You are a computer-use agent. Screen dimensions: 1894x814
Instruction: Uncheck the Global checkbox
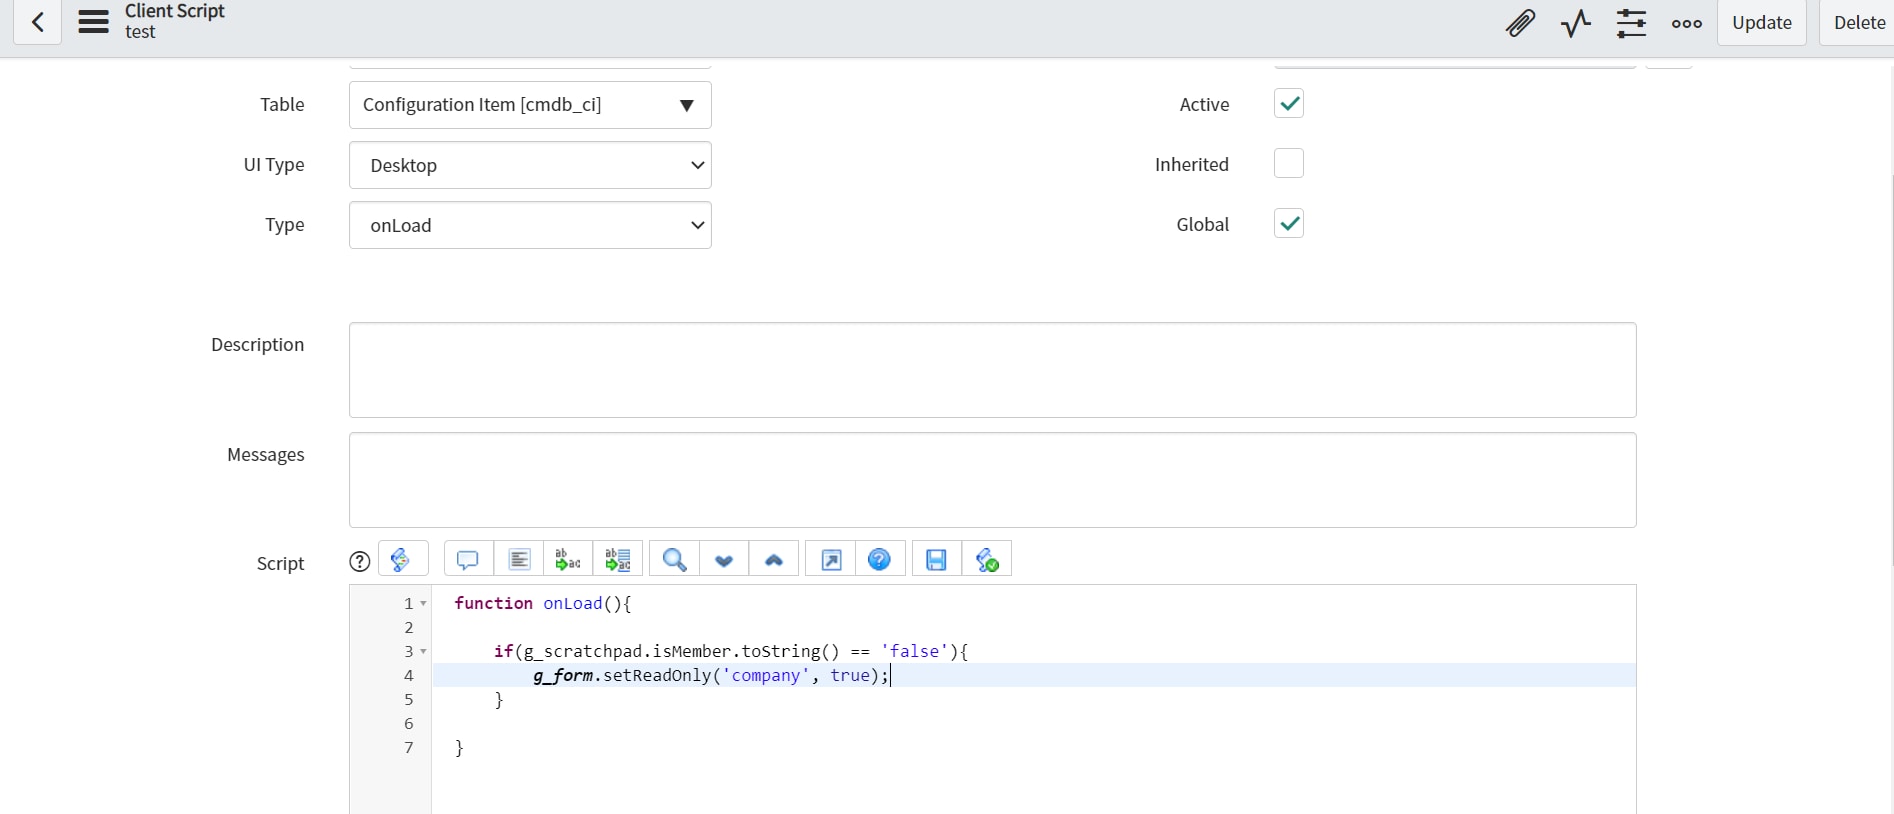tap(1289, 223)
